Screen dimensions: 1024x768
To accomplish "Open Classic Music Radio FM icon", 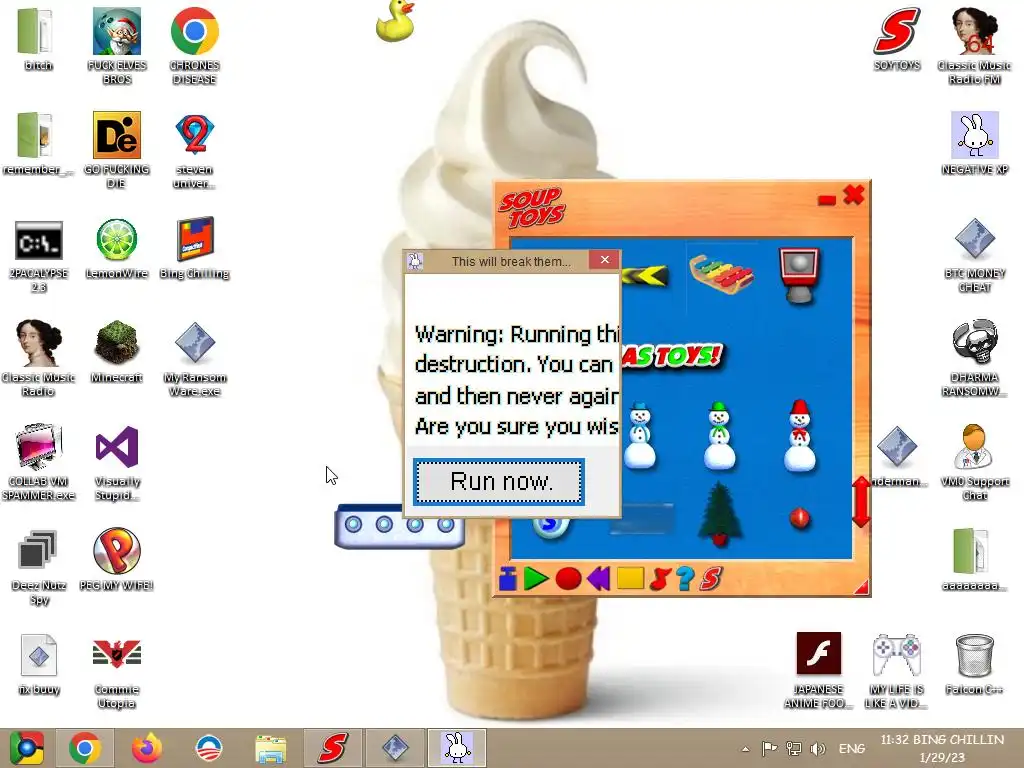I will click(x=974, y=31).
